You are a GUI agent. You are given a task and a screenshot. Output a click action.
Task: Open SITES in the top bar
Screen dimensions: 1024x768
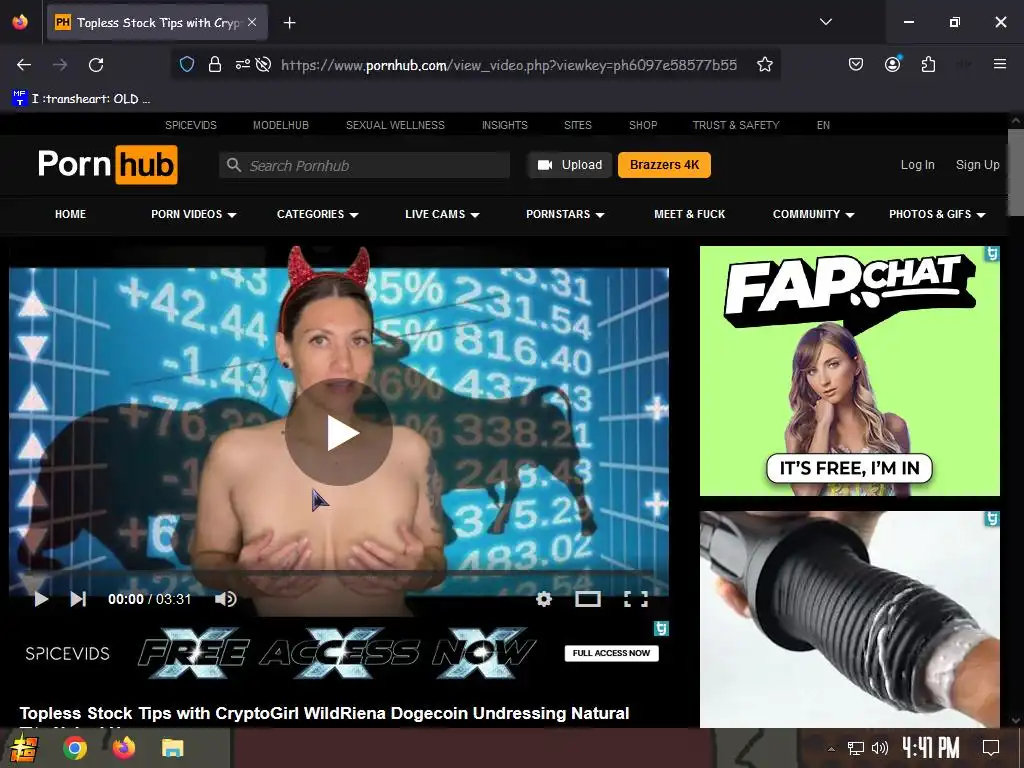tap(578, 125)
